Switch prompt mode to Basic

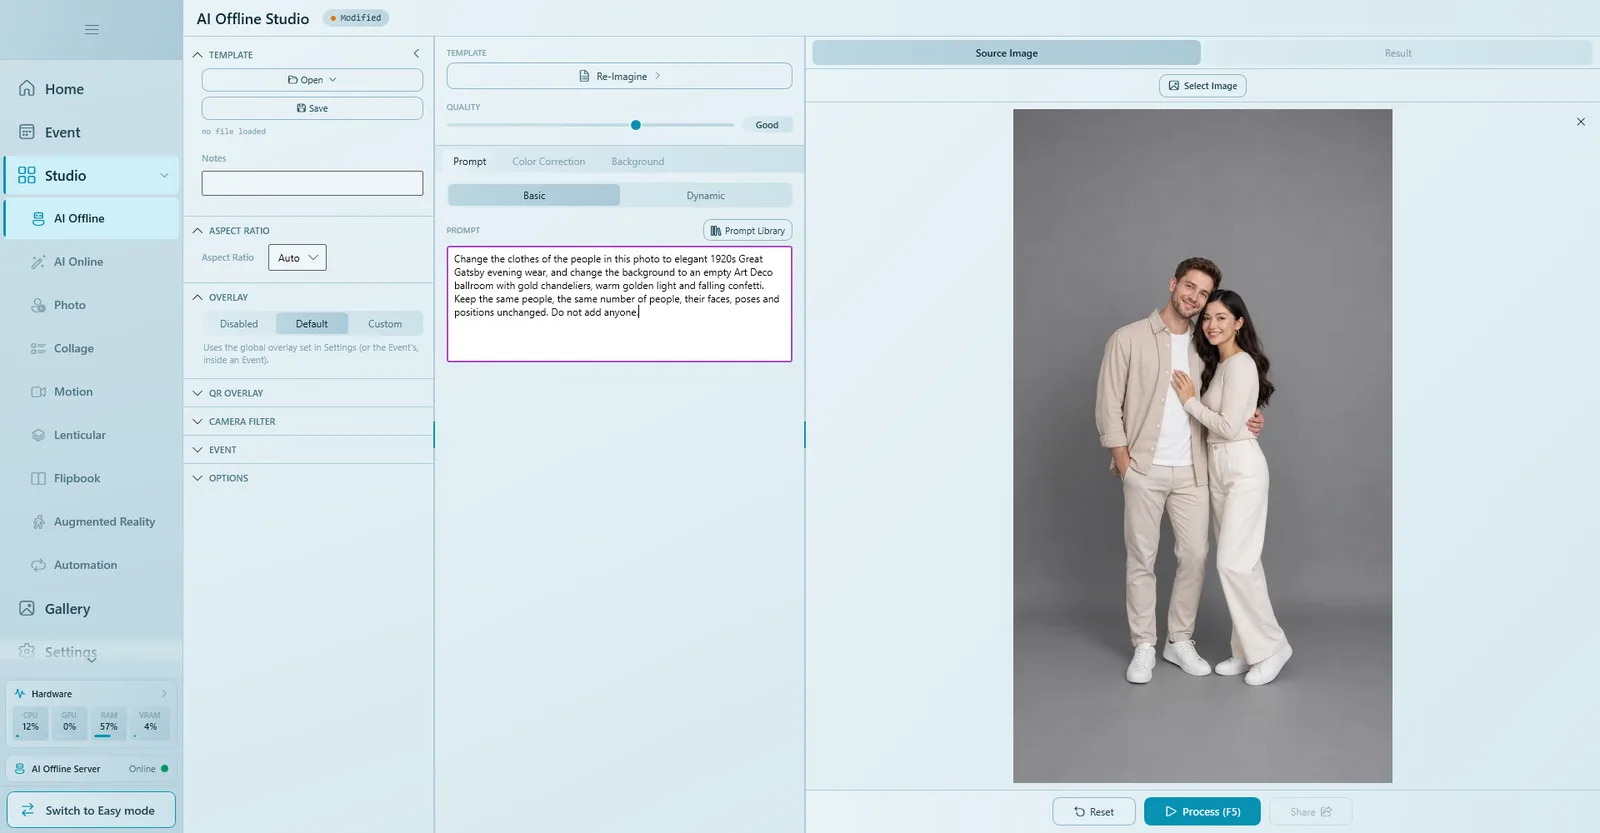[534, 196]
